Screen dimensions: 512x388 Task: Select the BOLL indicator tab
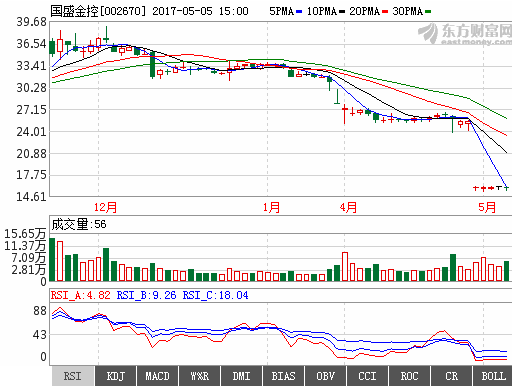point(493,376)
